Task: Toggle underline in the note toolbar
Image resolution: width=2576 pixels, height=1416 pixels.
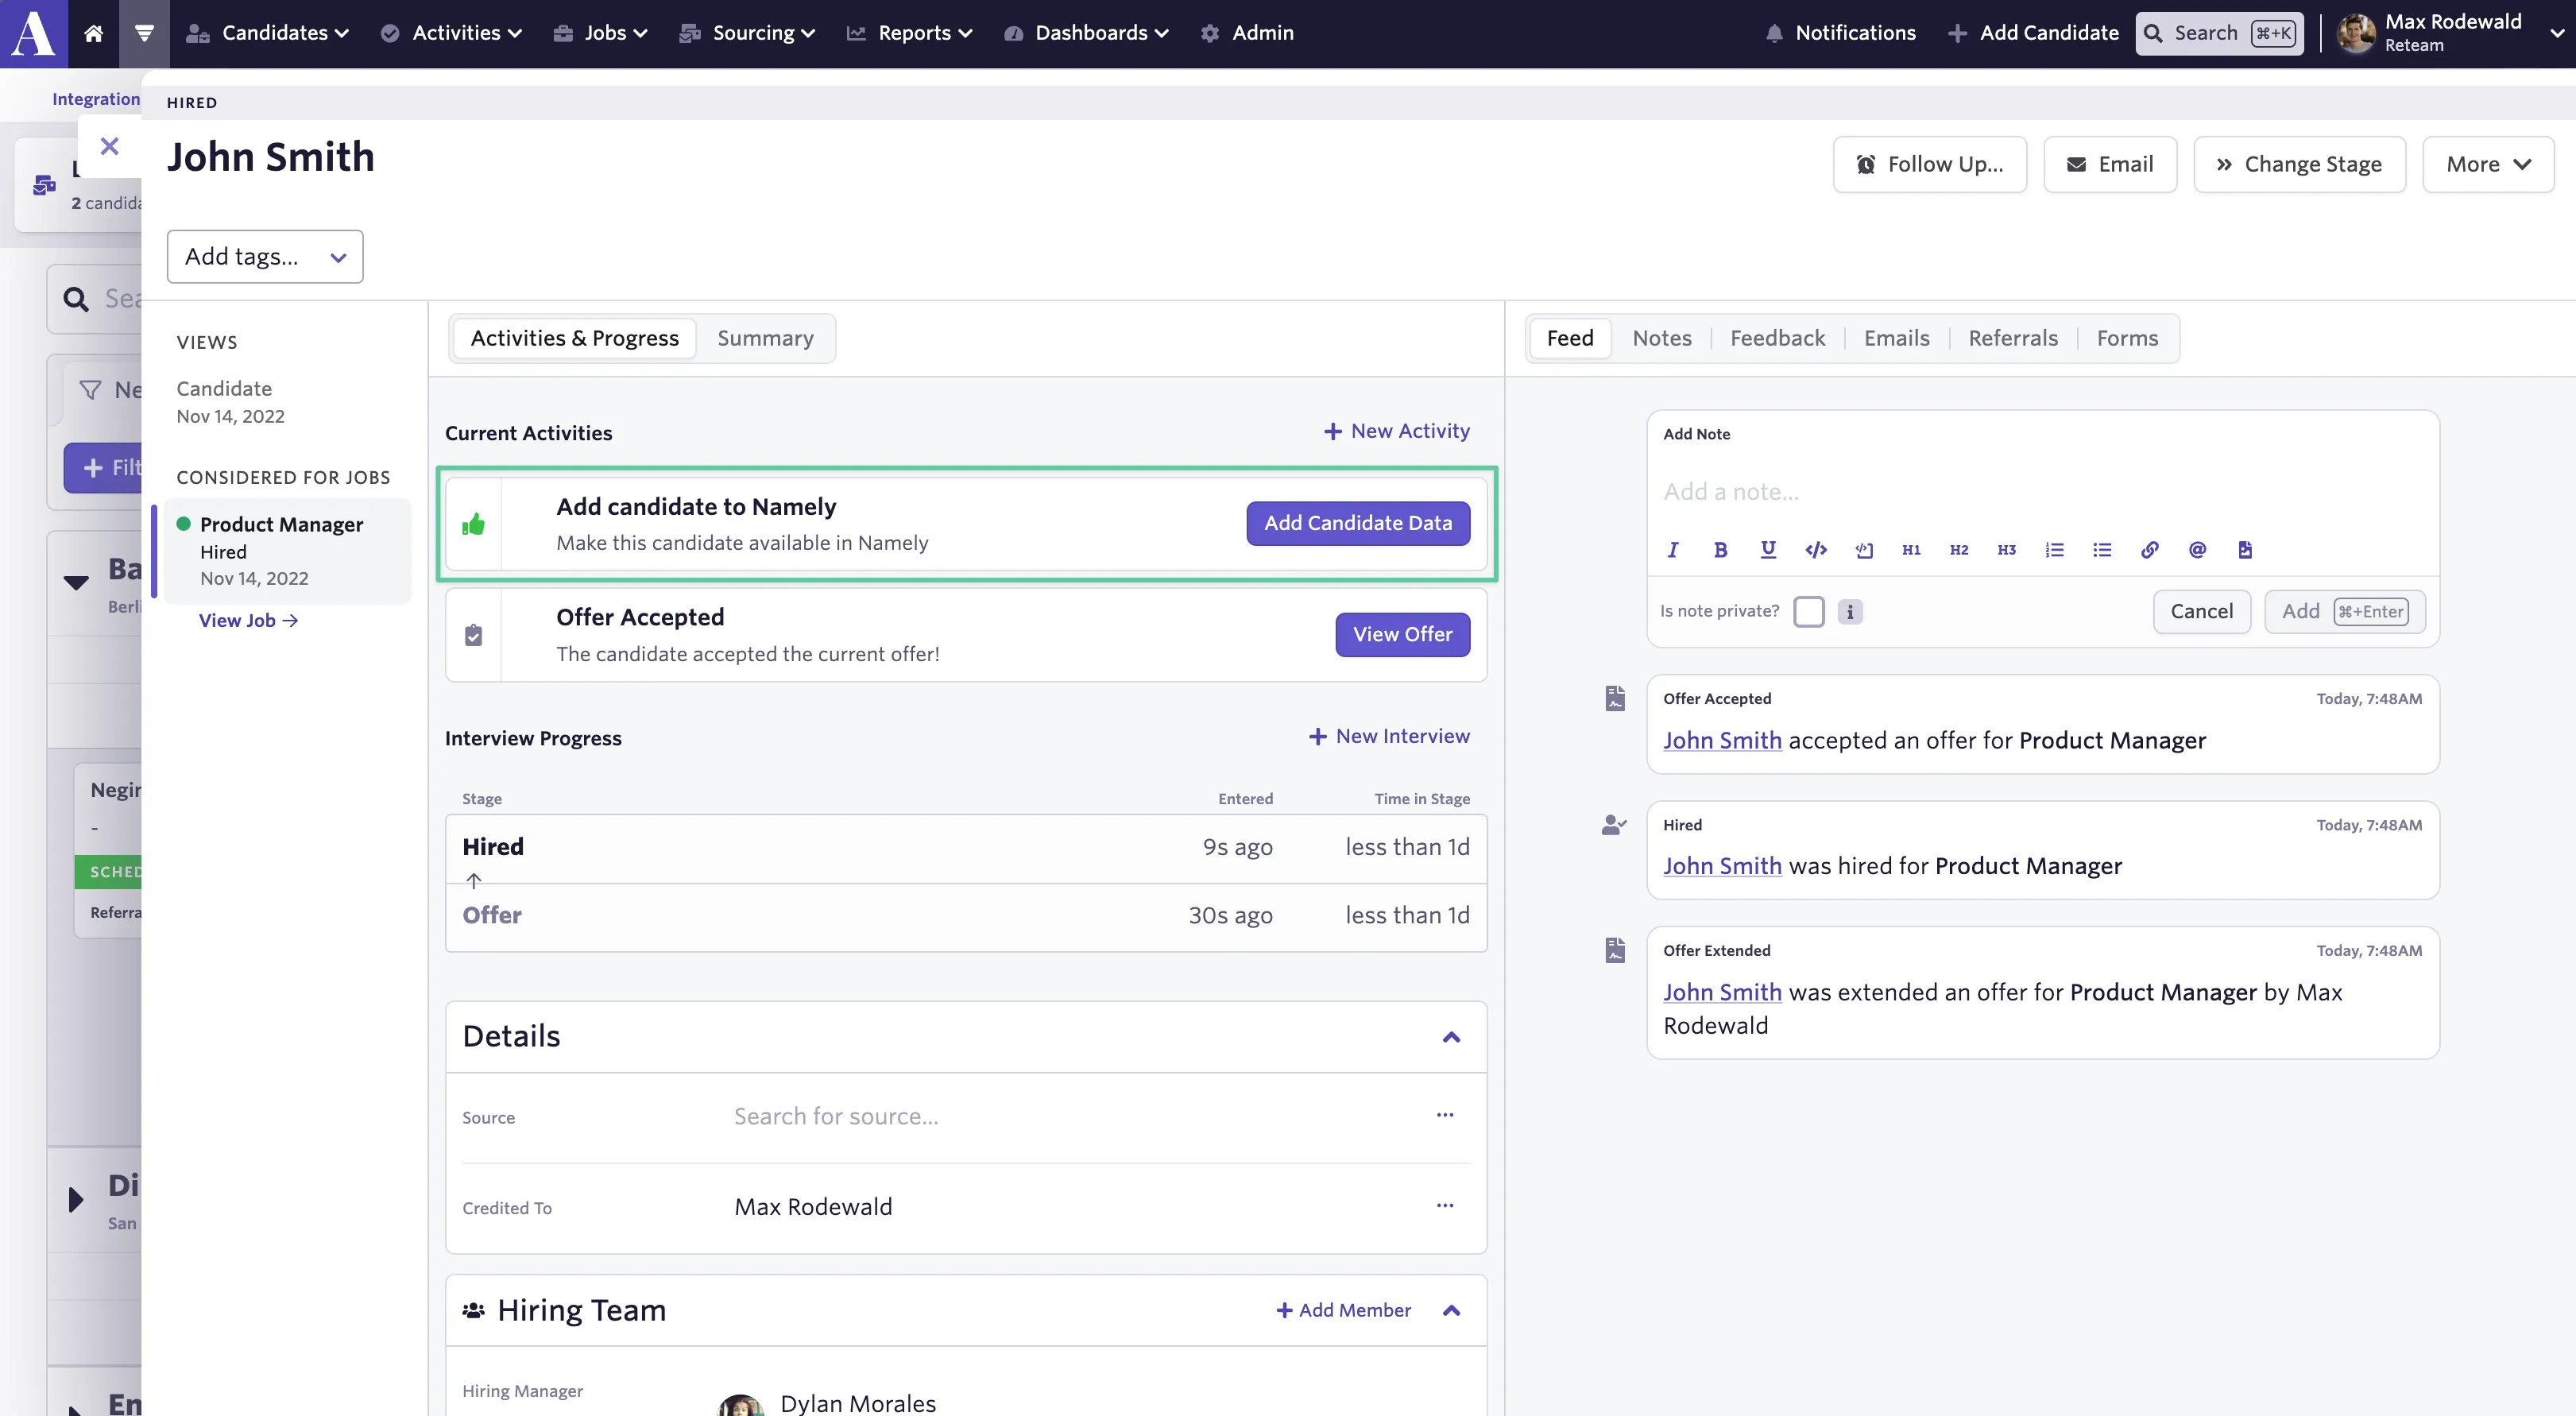Action: [x=1768, y=549]
